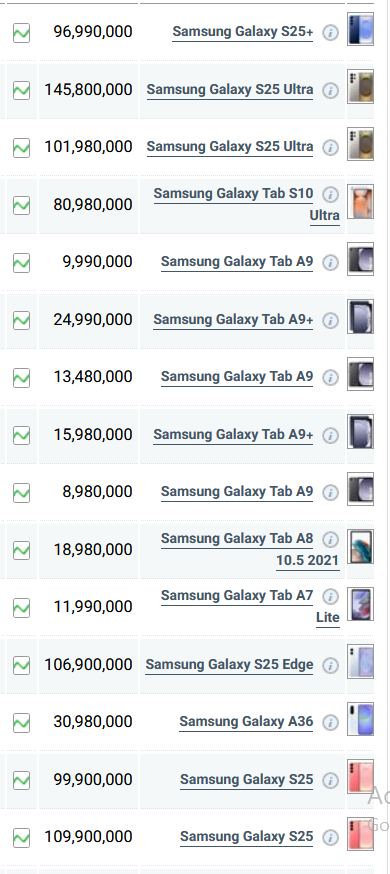Click the info icon beside Samsung Galaxy S25+
This screenshot has height=874, width=390.
pyautogui.click(x=330, y=33)
